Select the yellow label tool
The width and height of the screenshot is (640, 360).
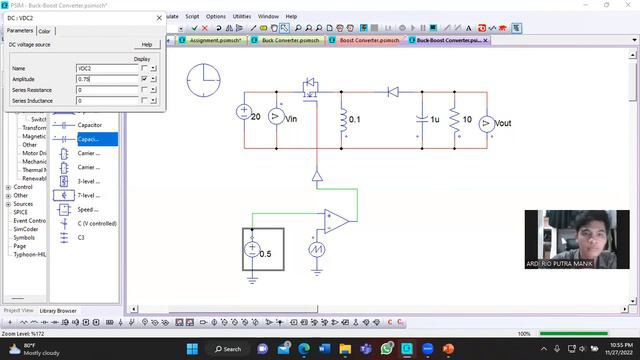263,28
